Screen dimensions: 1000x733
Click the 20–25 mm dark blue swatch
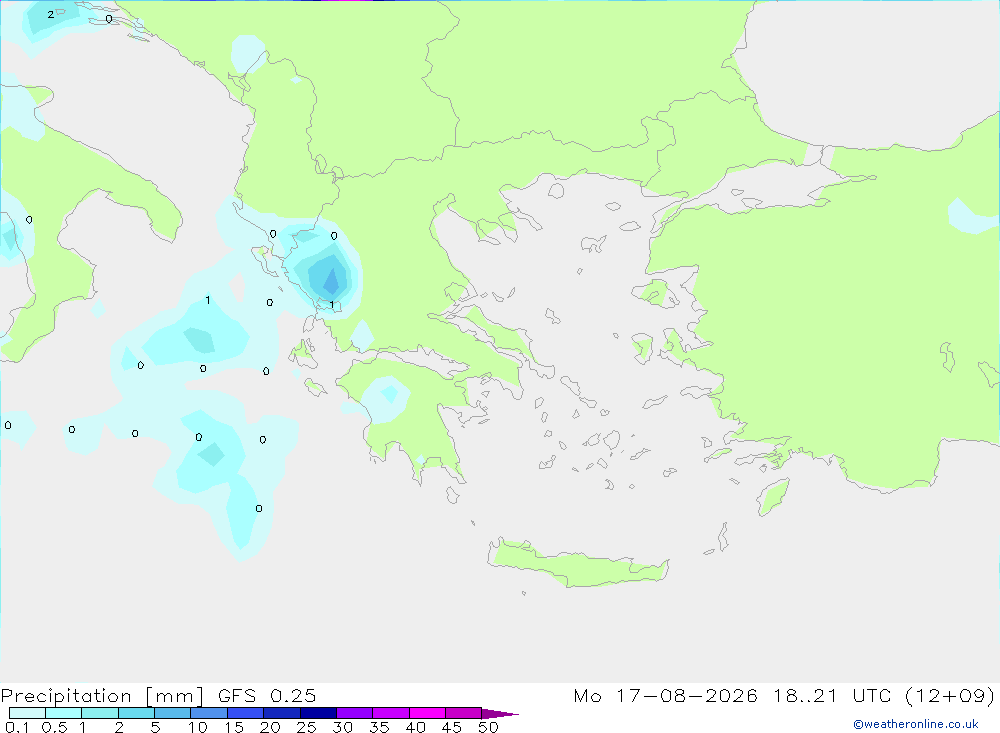point(281,713)
